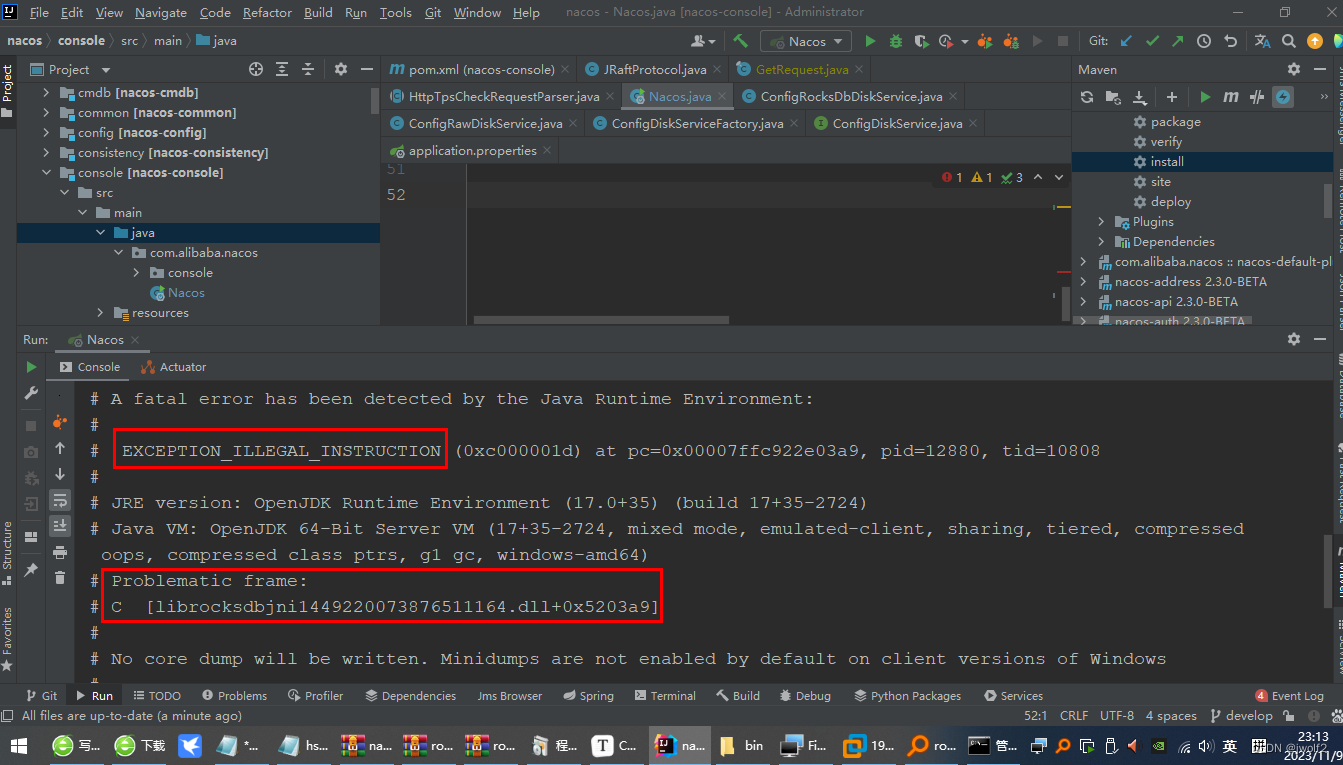Open the Actuator tab in the Run panel
This screenshot has width=1343, height=765.
(174, 367)
